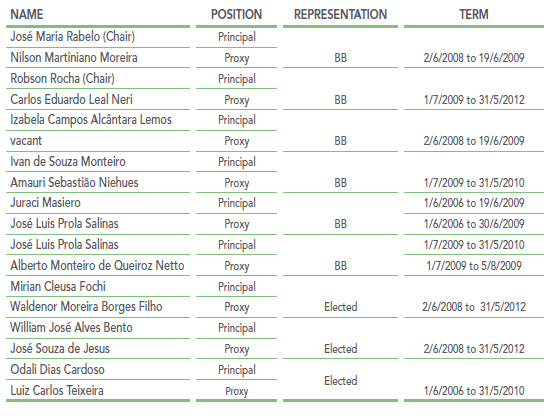This screenshot has height=416, width=553.
Task: Select Amauri Sebastião Niehues name
Action: [74, 182]
